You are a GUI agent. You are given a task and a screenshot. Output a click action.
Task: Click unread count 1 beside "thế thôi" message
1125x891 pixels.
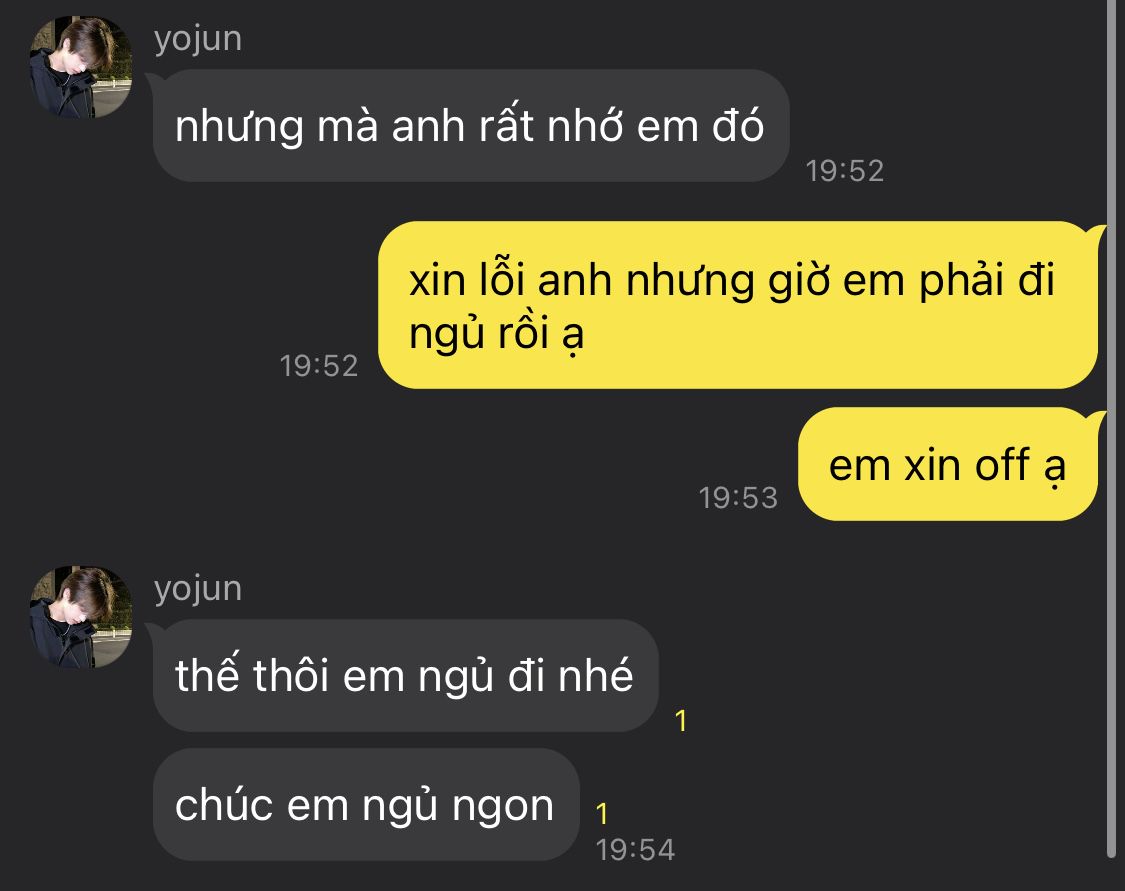tap(682, 721)
